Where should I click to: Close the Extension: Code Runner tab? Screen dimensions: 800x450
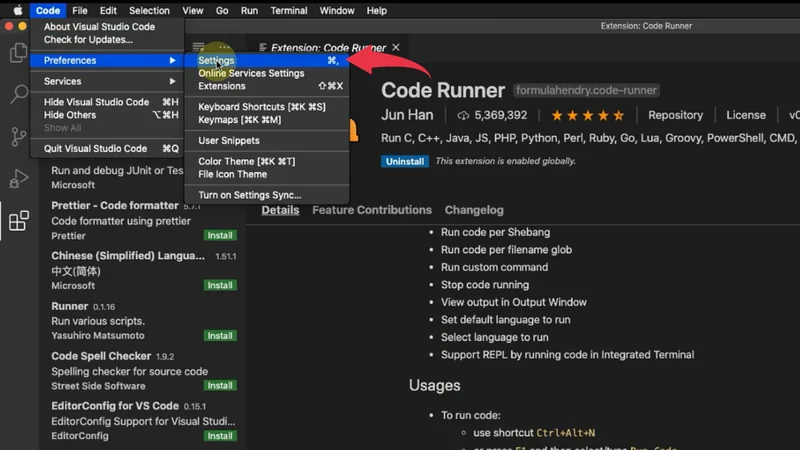[x=396, y=47]
